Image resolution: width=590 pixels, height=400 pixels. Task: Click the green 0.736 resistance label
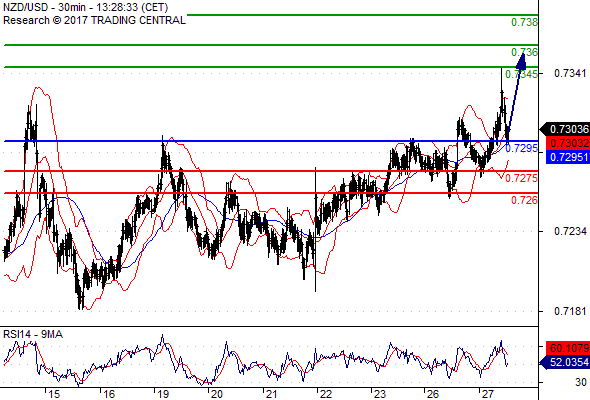click(524, 52)
